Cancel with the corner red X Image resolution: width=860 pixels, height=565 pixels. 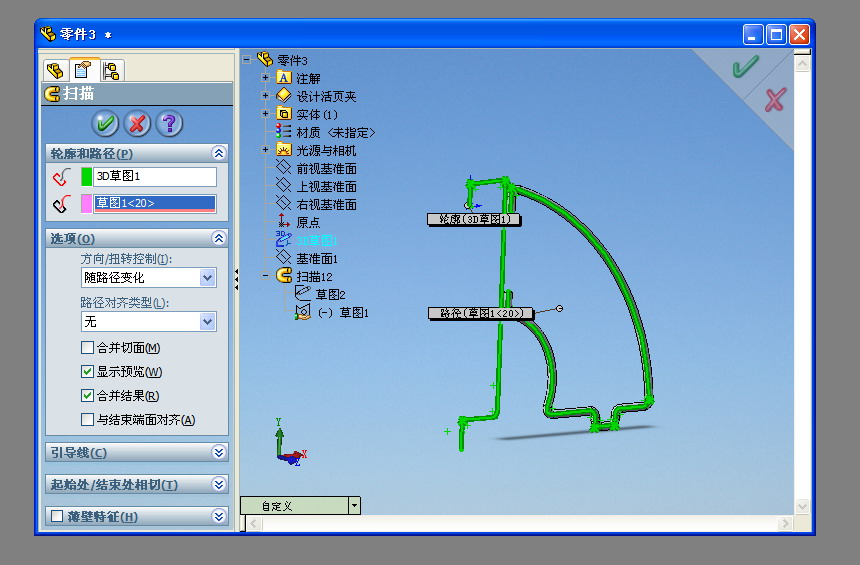(x=775, y=100)
